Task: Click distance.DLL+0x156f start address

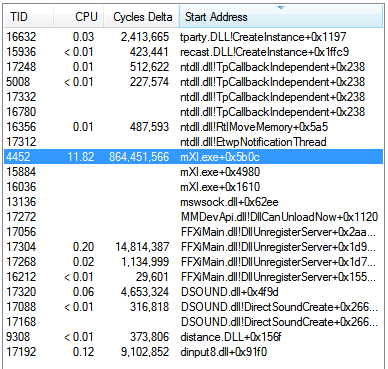Action: pos(230,337)
